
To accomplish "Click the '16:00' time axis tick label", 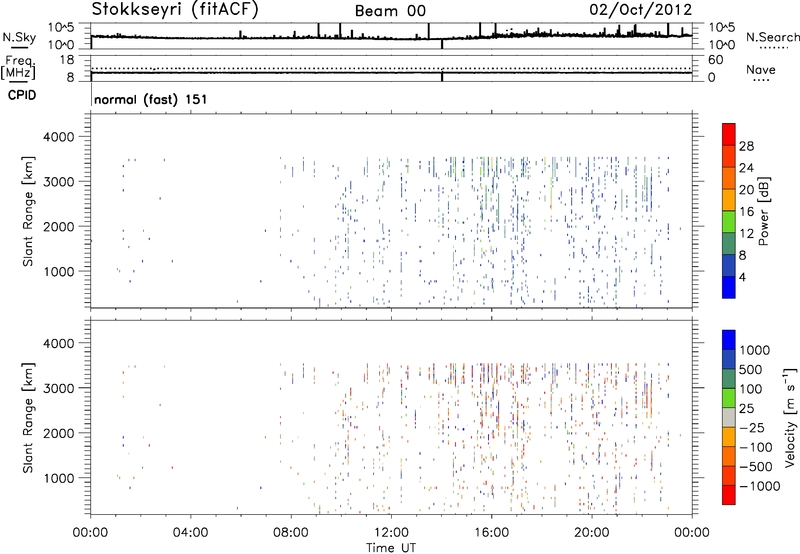I will [491, 532].
